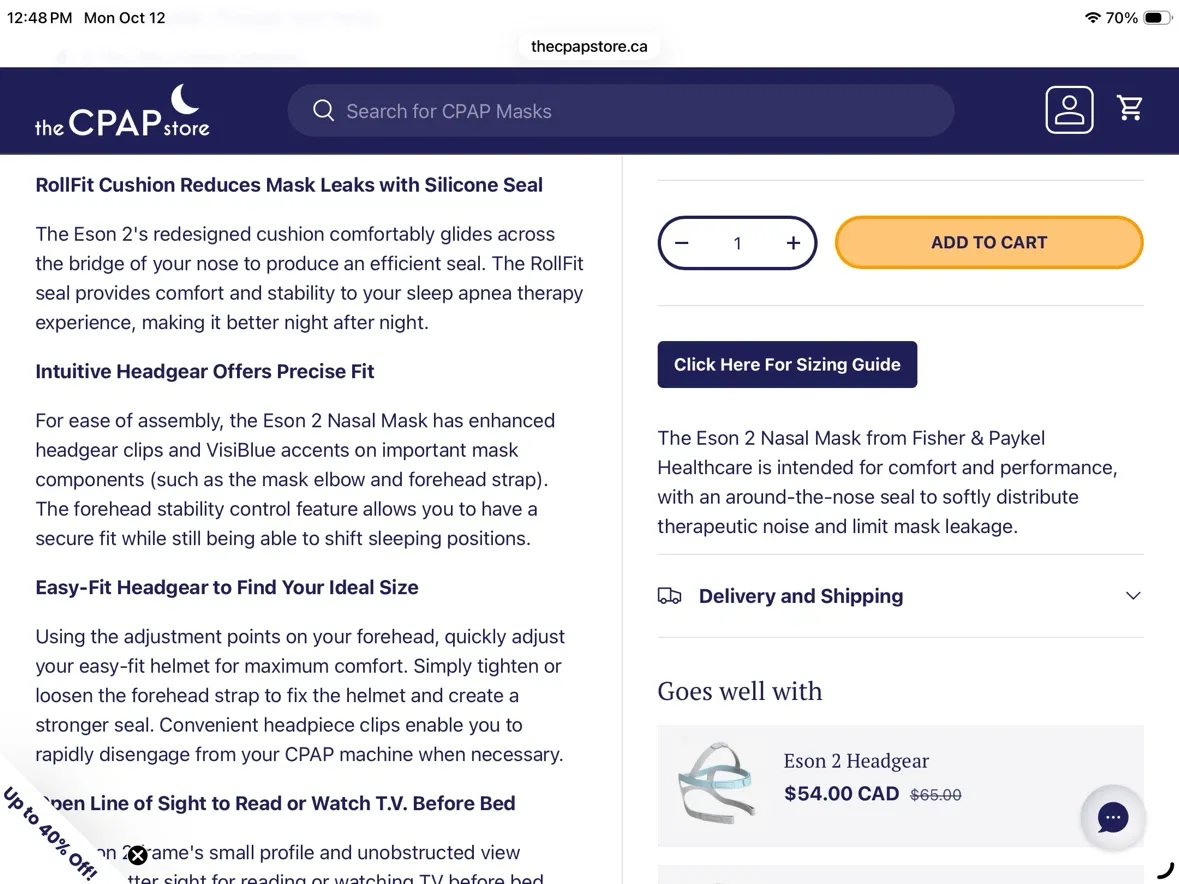1179x884 pixels.
Task: Focus the Search for CPAP Masks field
Action: (621, 110)
